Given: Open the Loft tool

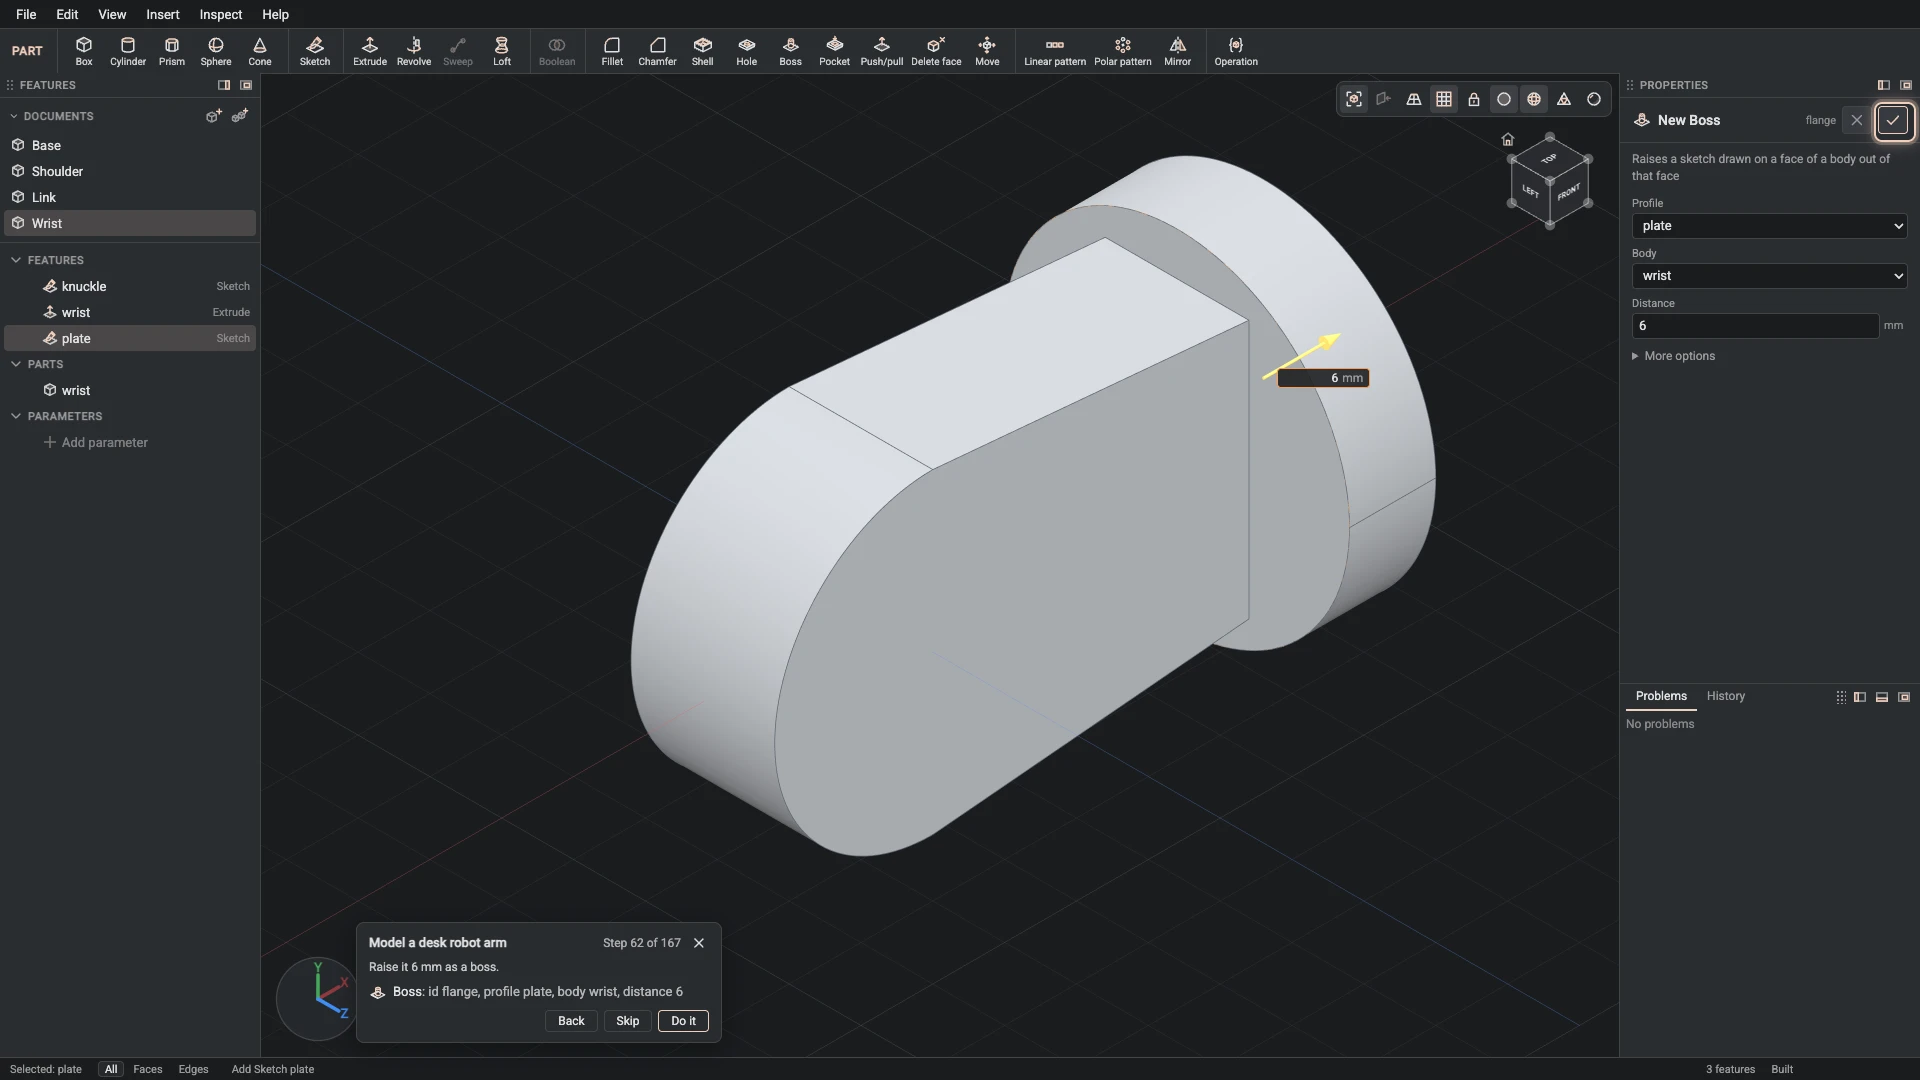Looking at the screenshot, I should (x=502, y=51).
